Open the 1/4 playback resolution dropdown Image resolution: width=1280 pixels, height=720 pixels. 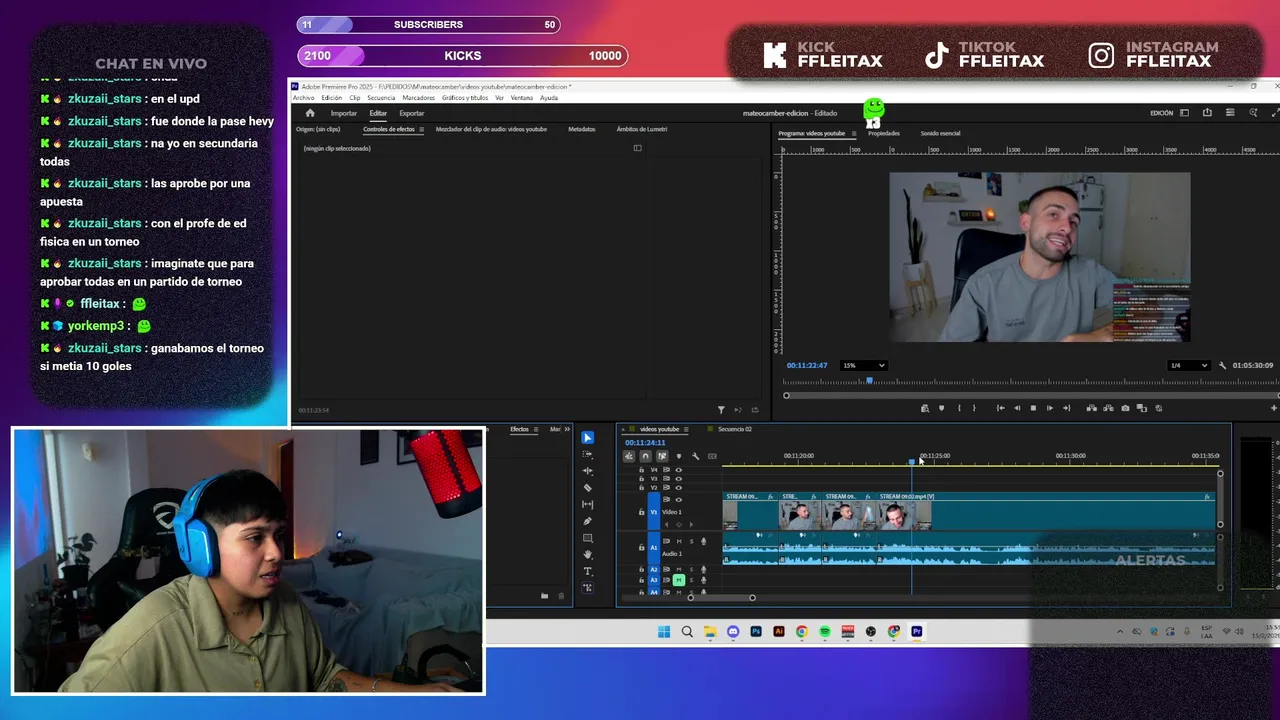coord(1189,365)
